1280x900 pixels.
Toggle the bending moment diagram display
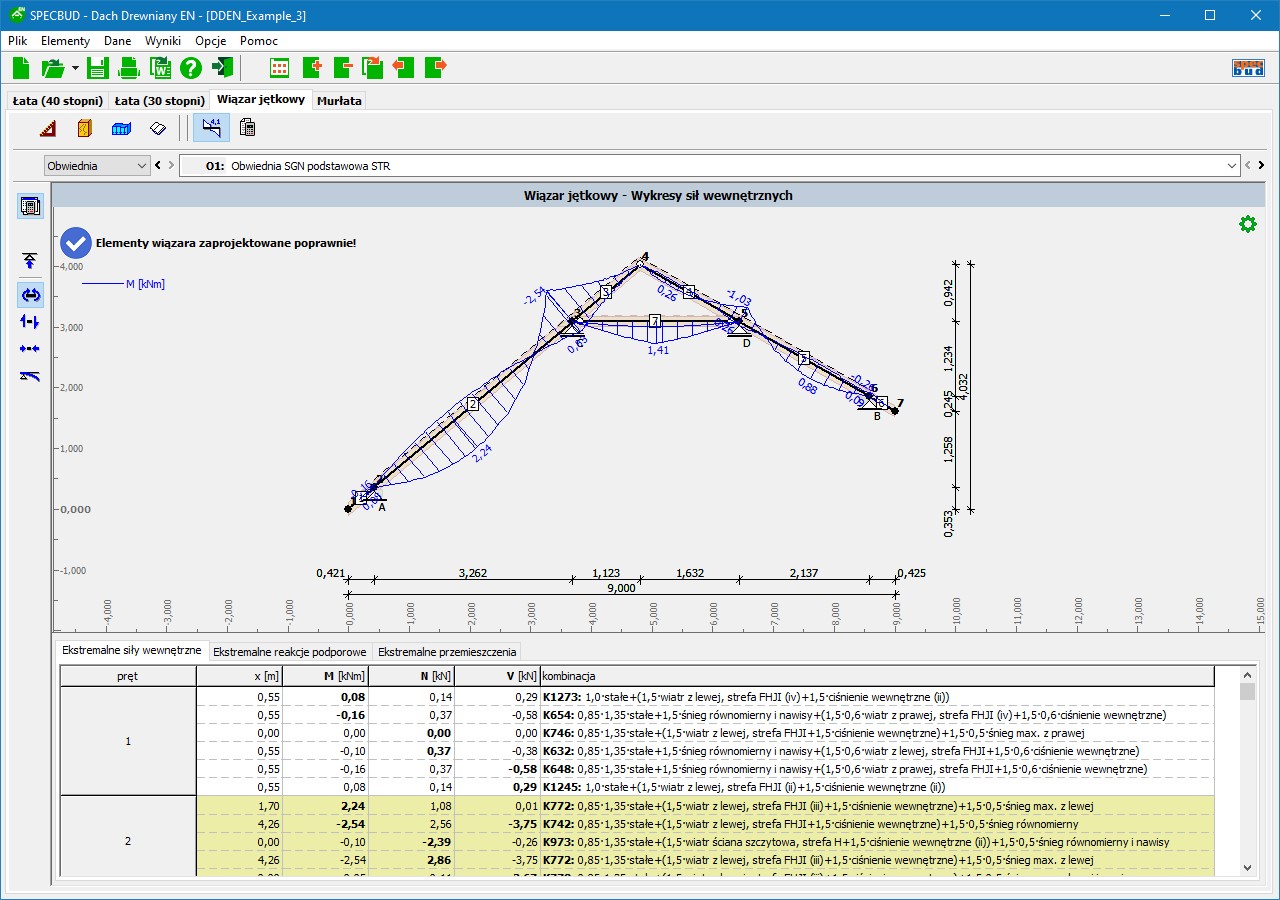[30, 295]
